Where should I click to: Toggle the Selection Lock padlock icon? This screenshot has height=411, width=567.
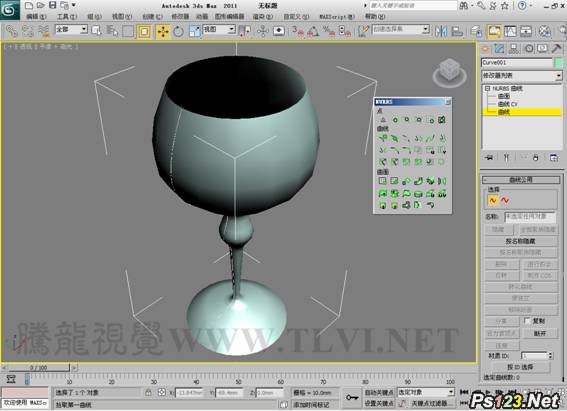click(148, 393)
